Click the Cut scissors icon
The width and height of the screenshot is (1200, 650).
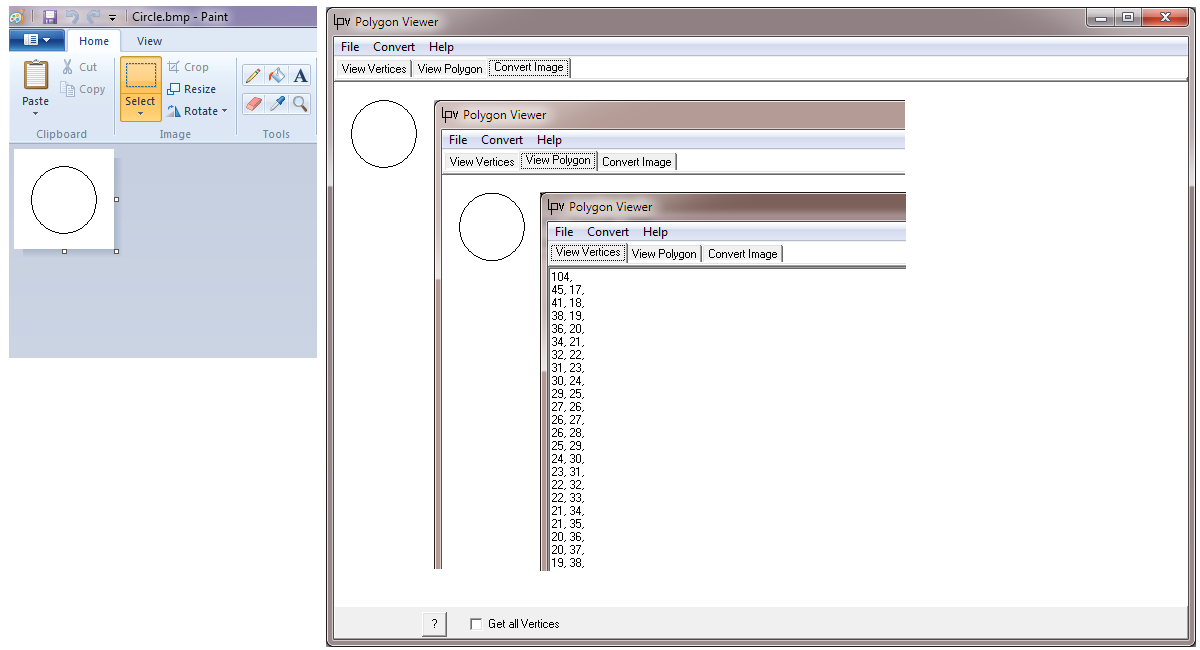(x=68, y=67)
